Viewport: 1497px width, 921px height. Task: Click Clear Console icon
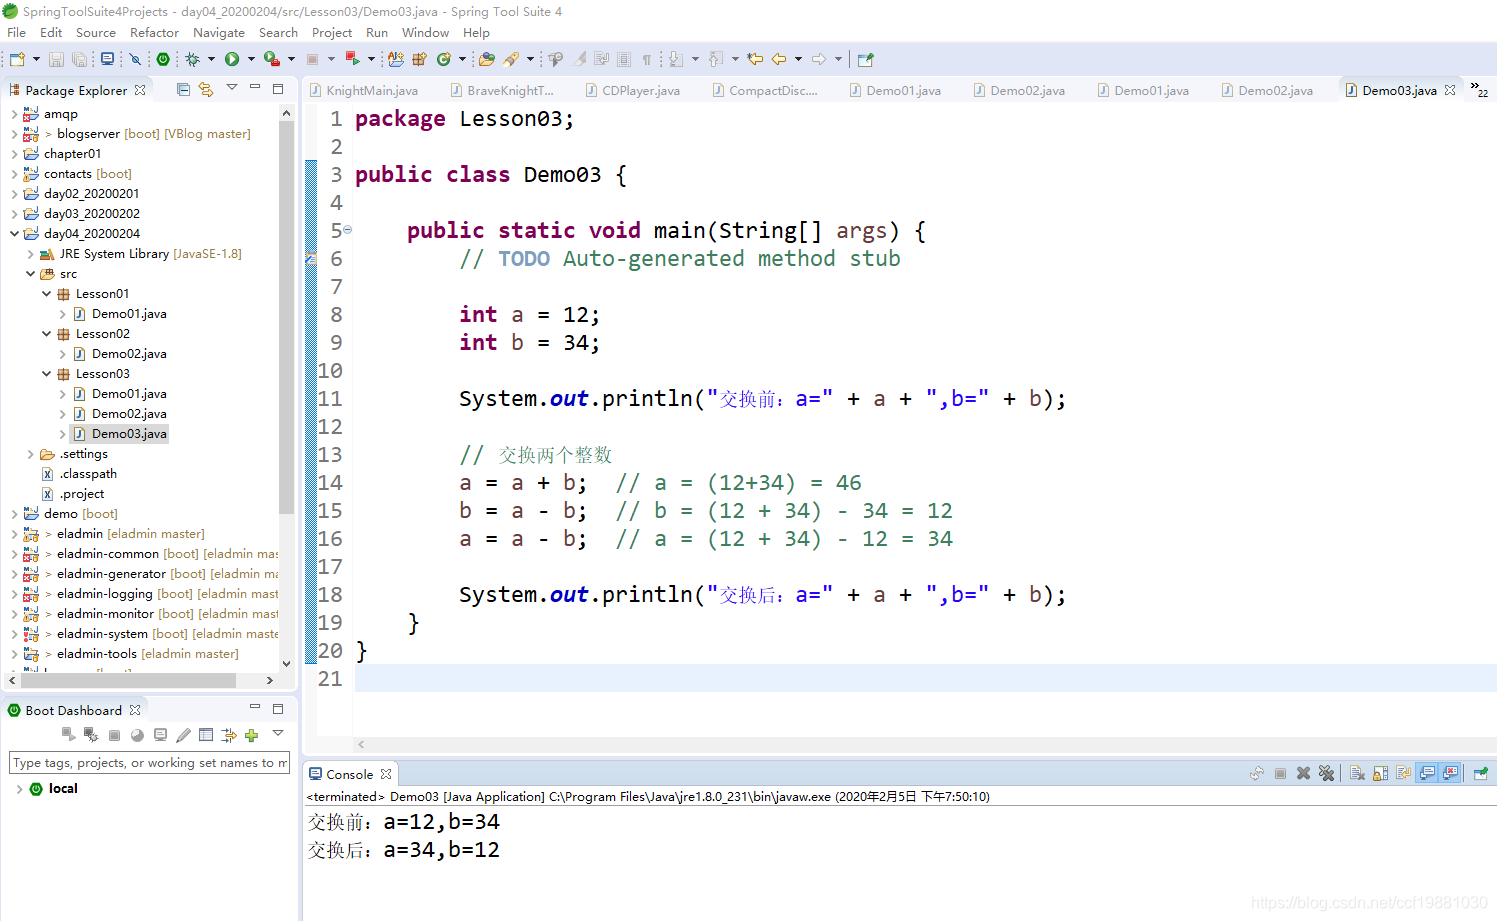pyautogui.click(x=1357, y=773)
